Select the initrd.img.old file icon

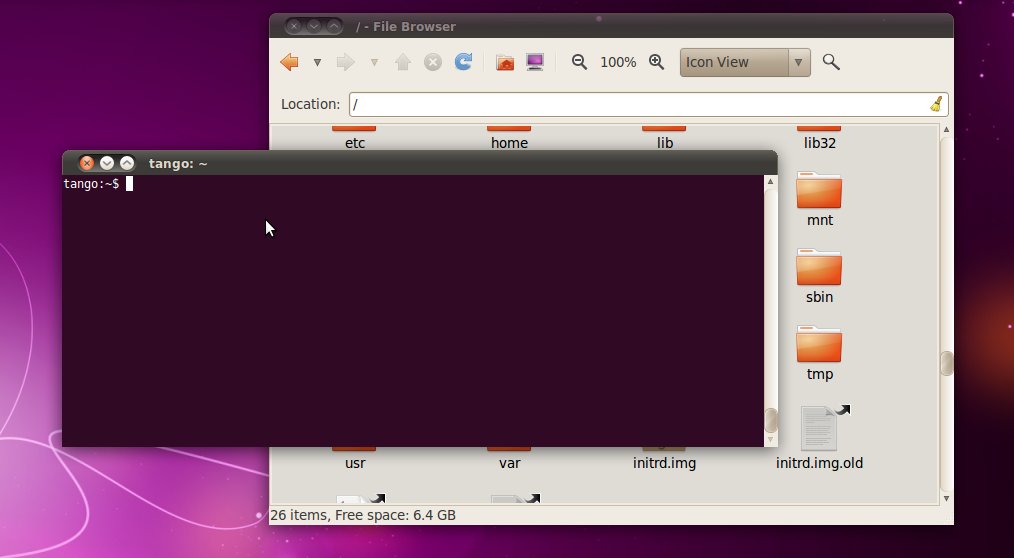coord(824,427)
